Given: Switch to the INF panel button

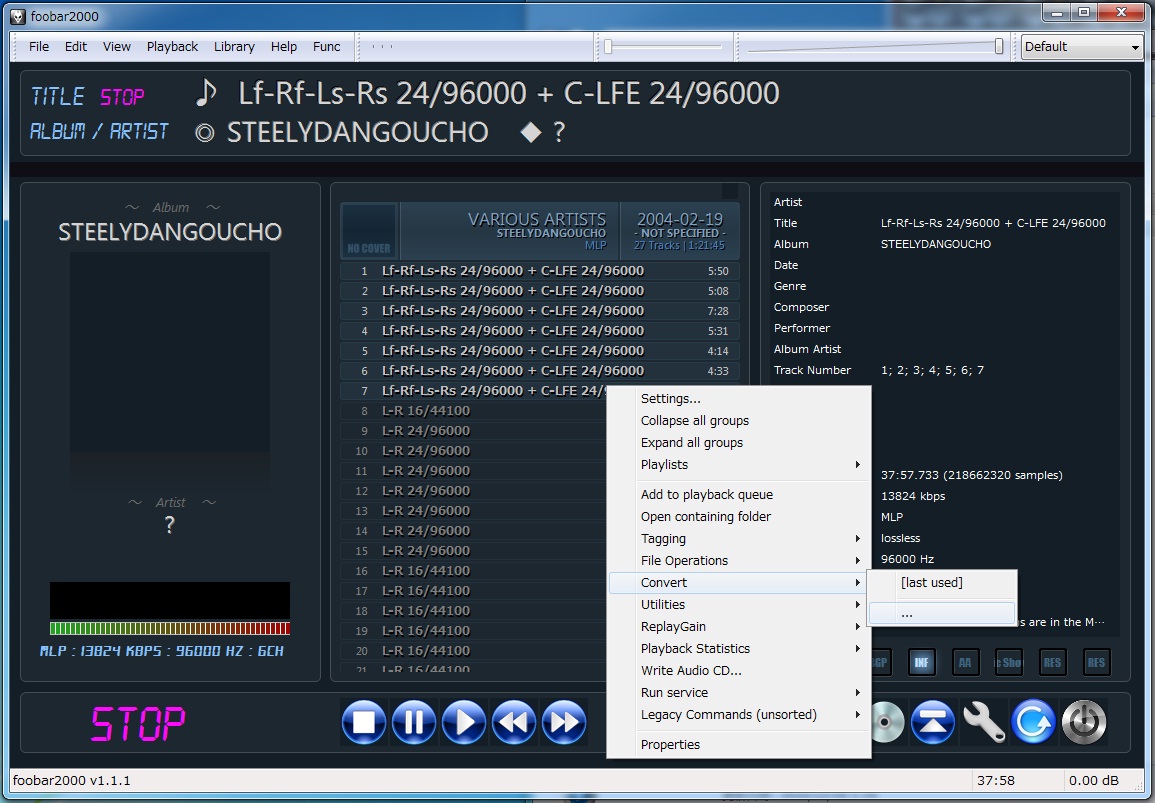Looking at the screenshot, I should click(x=921, y=662).
